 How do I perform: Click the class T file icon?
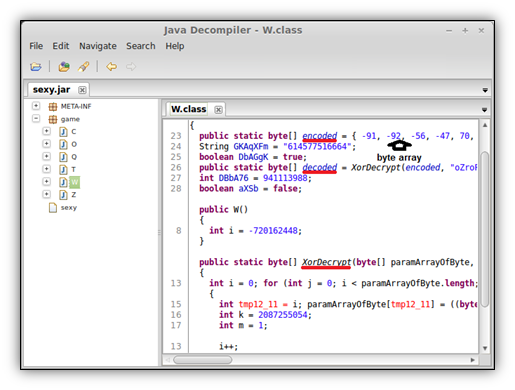pyautogui.click(x=63, y=170)
